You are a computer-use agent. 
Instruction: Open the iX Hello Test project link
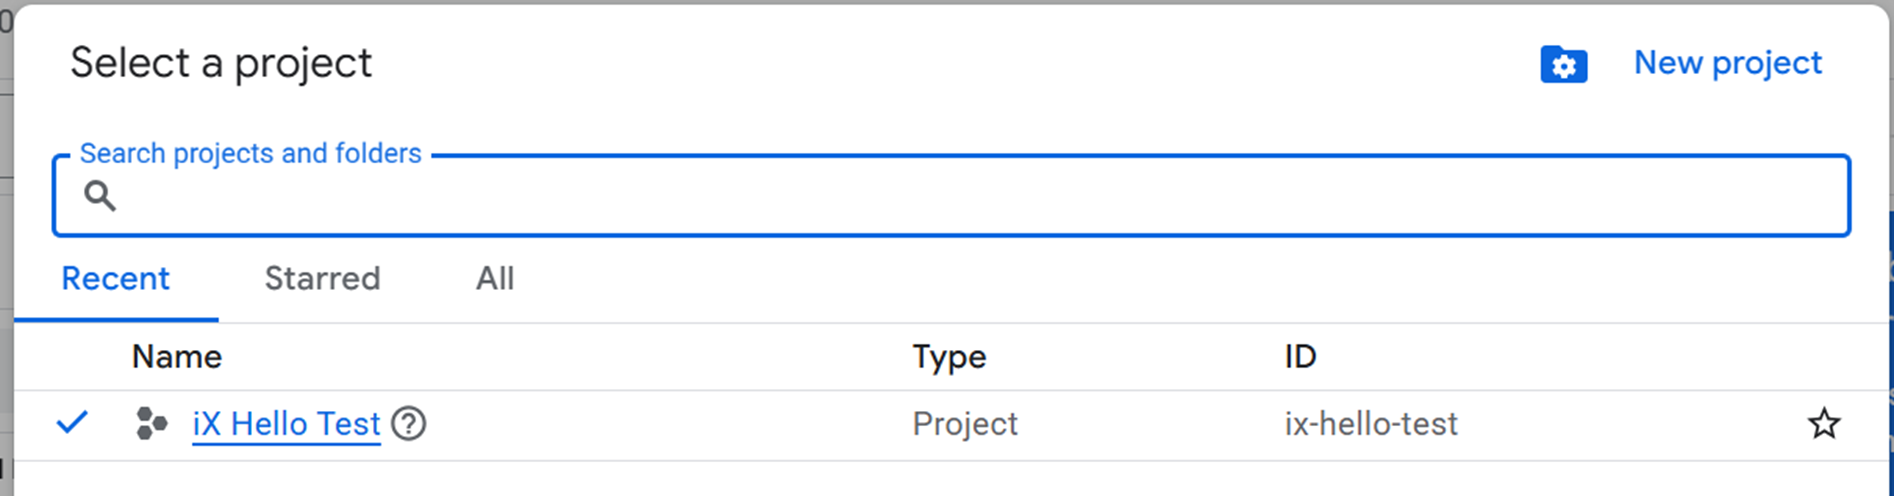(x=286, y=424)
